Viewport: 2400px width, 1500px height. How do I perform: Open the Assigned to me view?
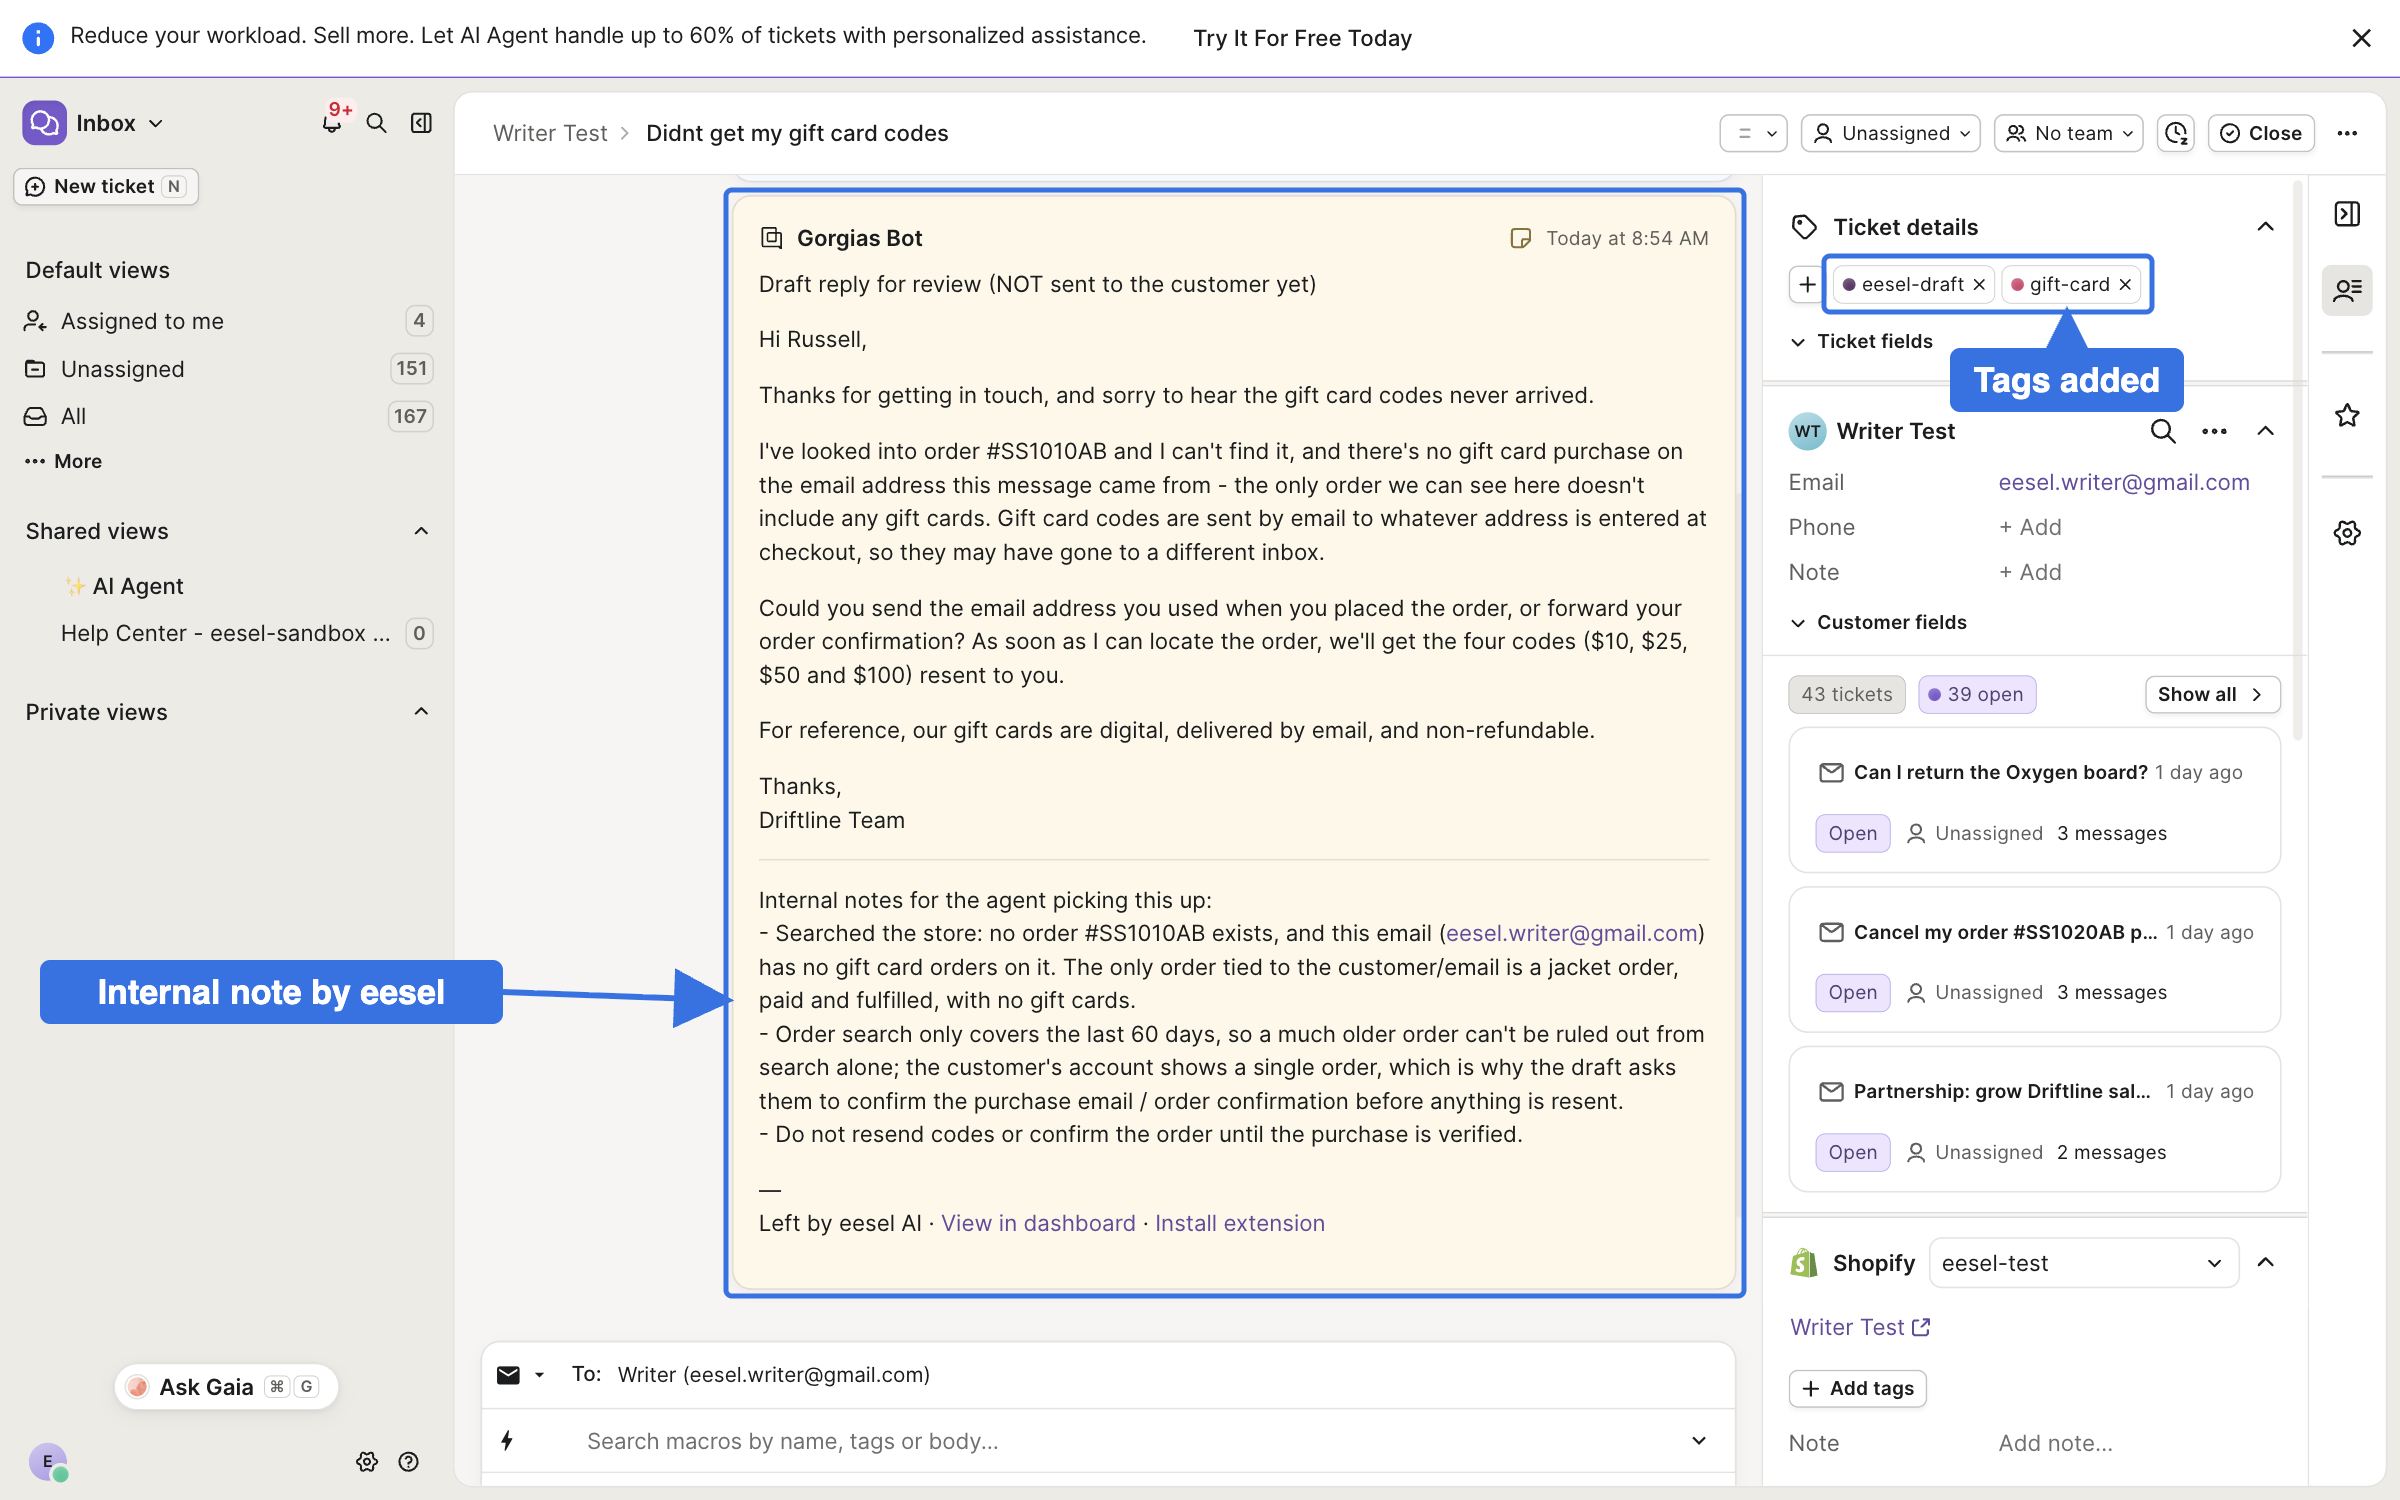[x=227, y=321]
